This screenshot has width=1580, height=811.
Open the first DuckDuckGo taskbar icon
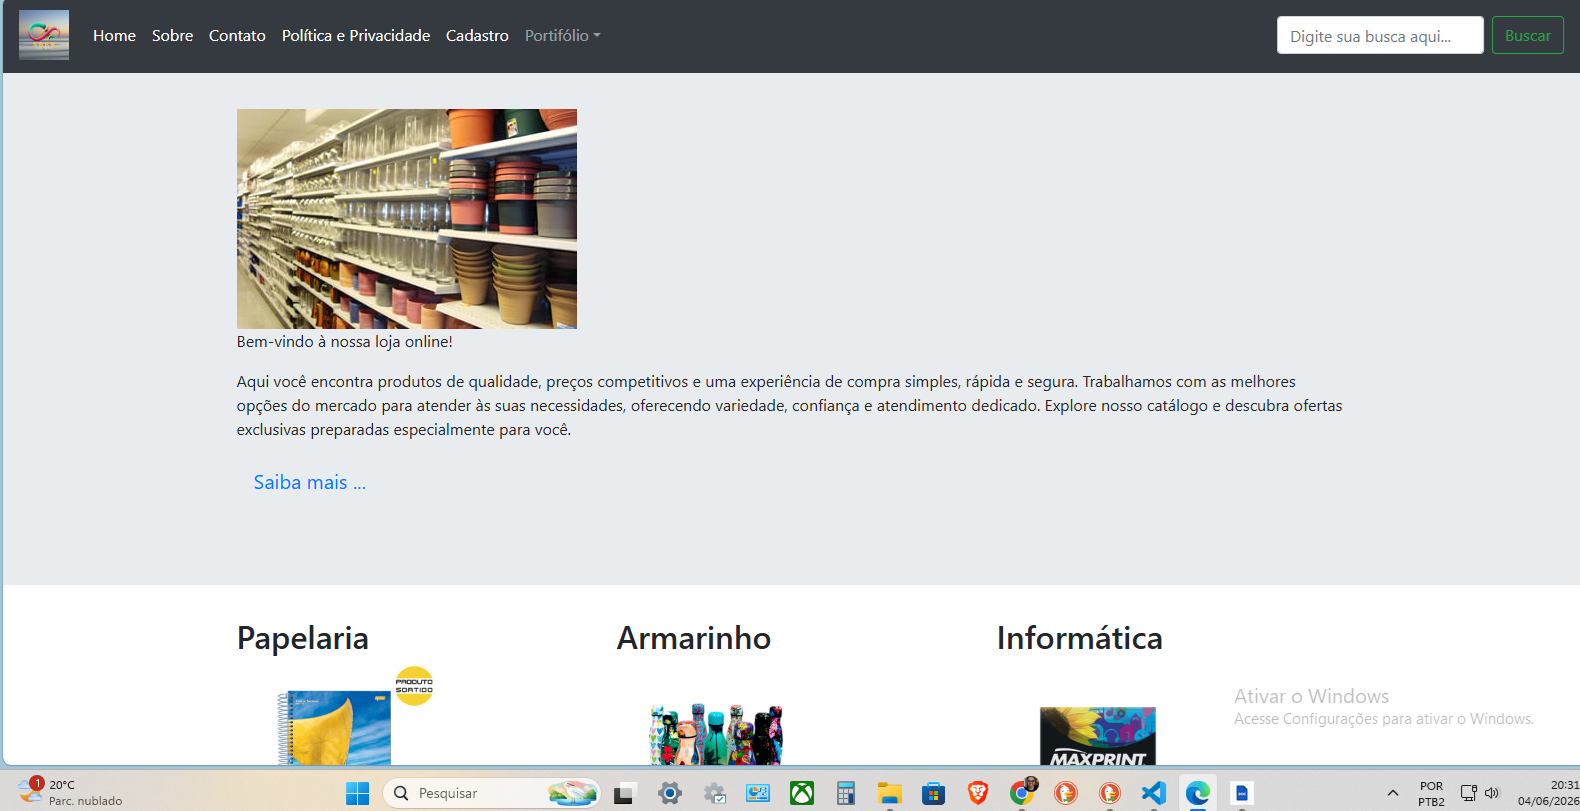1066,793
